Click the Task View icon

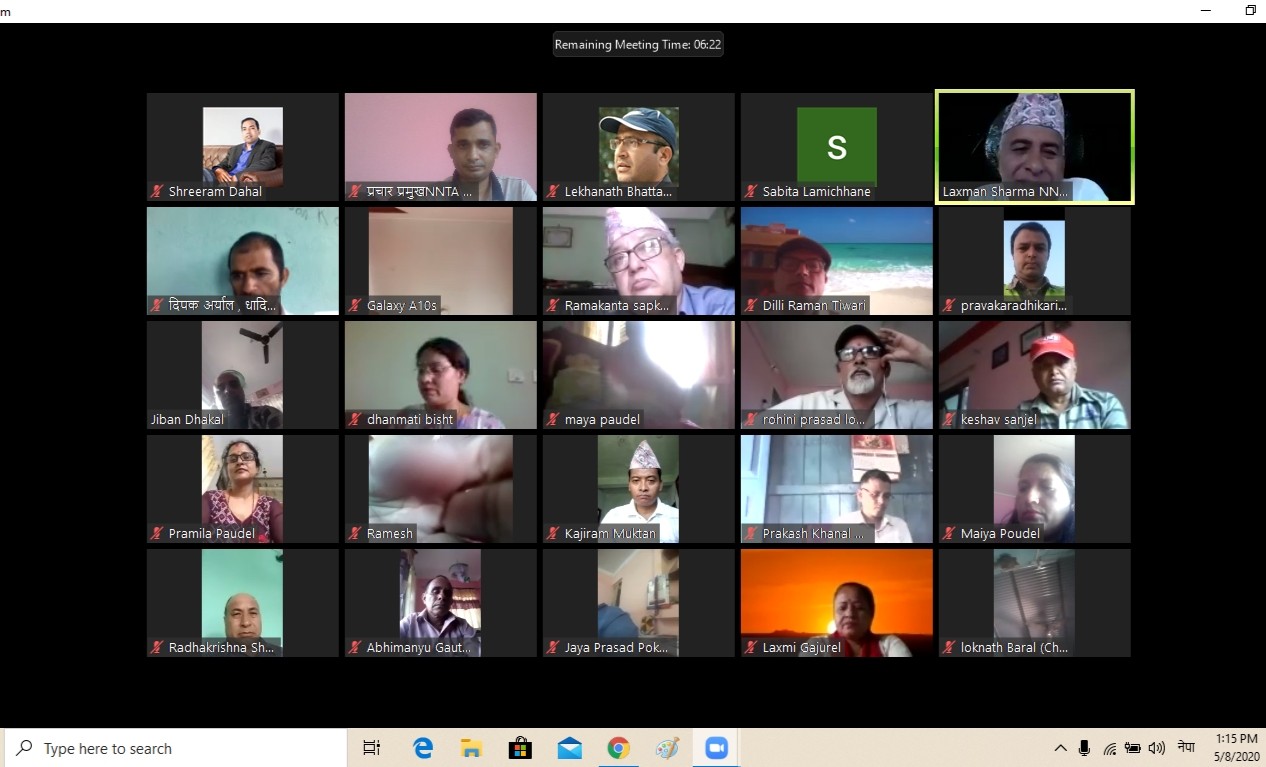(x=372, y=748)
